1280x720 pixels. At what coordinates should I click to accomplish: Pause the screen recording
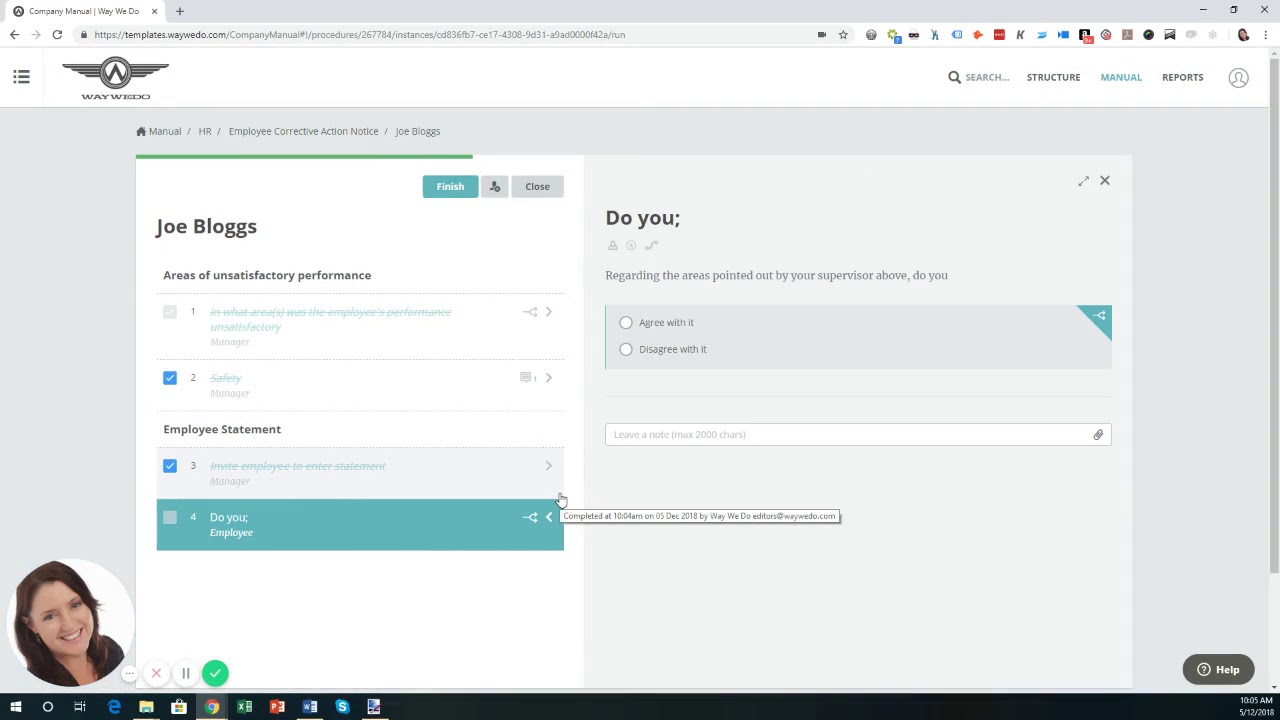coord(185,673)
